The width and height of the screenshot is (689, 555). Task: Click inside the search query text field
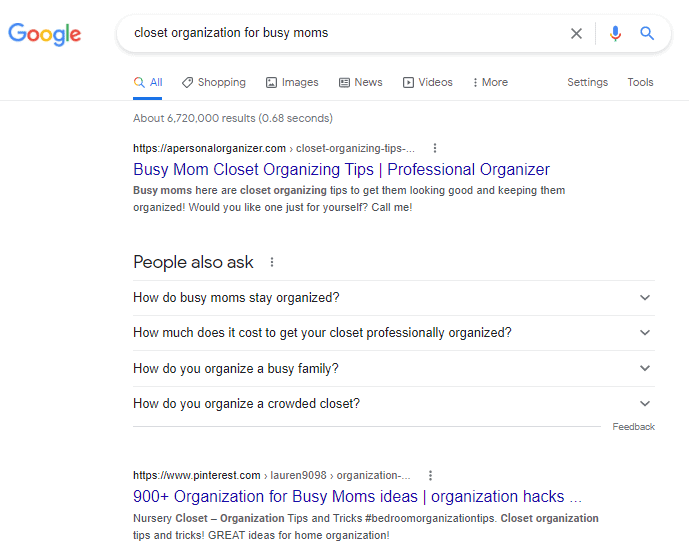[x=343, y=33]
